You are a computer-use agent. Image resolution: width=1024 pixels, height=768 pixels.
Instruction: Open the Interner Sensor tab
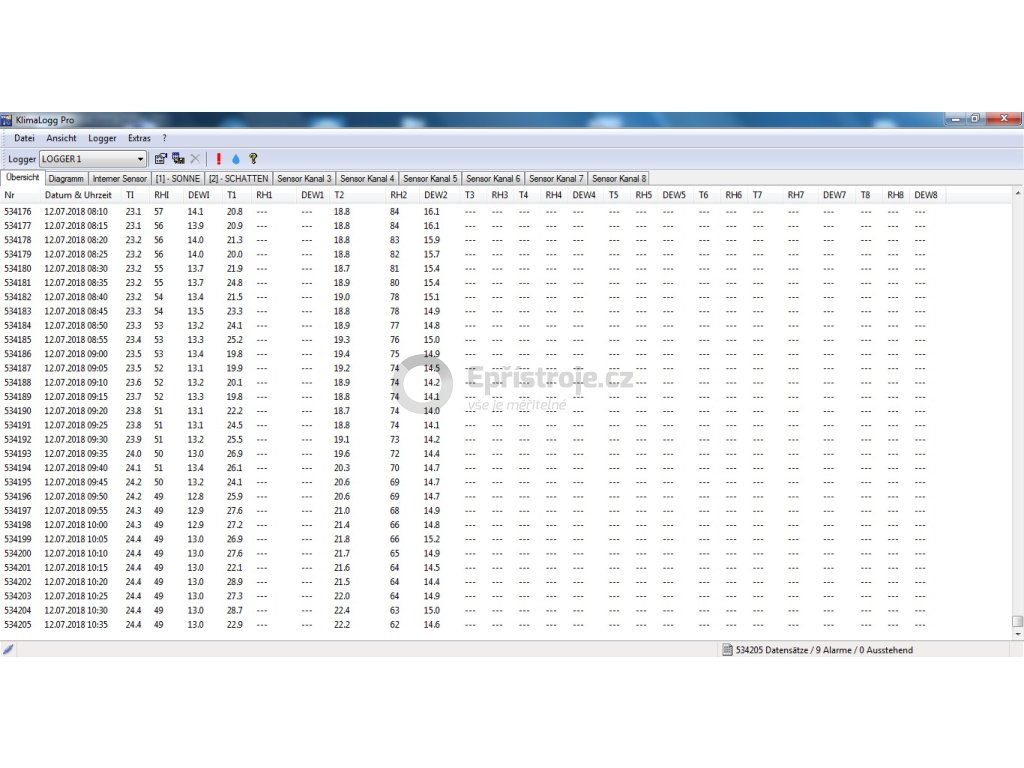[120, 179]
